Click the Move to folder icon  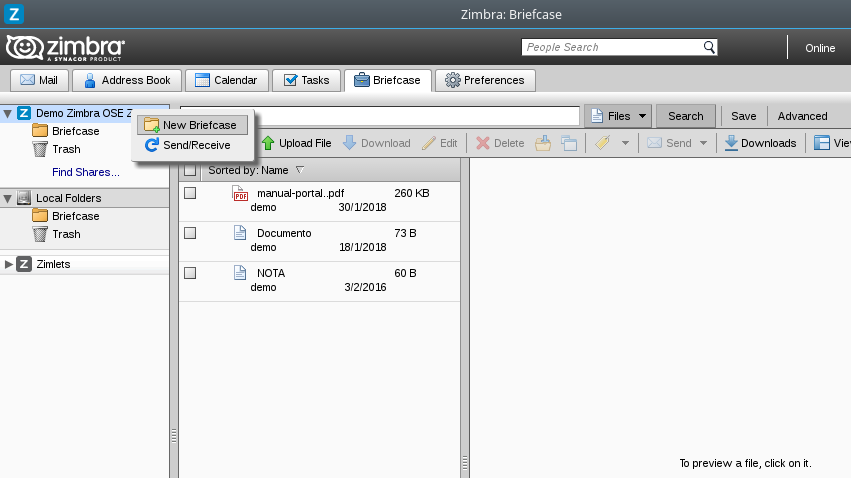tap(543, 143)
